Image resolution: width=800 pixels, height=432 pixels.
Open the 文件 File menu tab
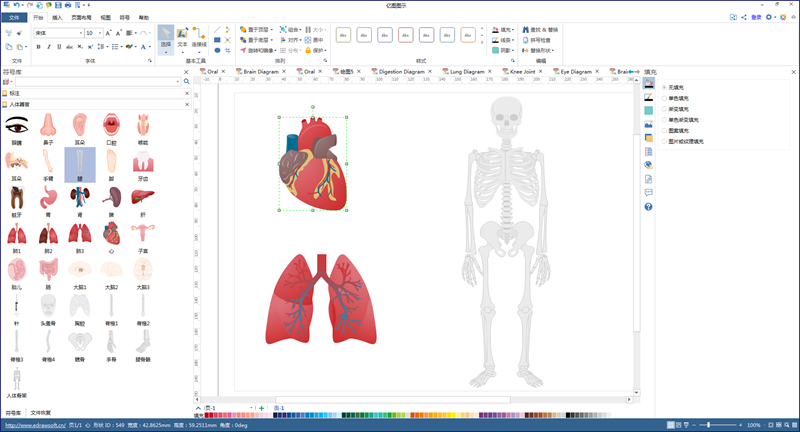pos(14,17)
